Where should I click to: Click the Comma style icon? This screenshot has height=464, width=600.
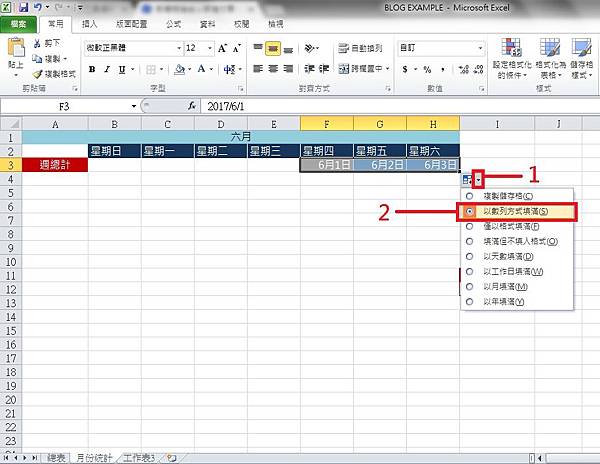(443, 69)
